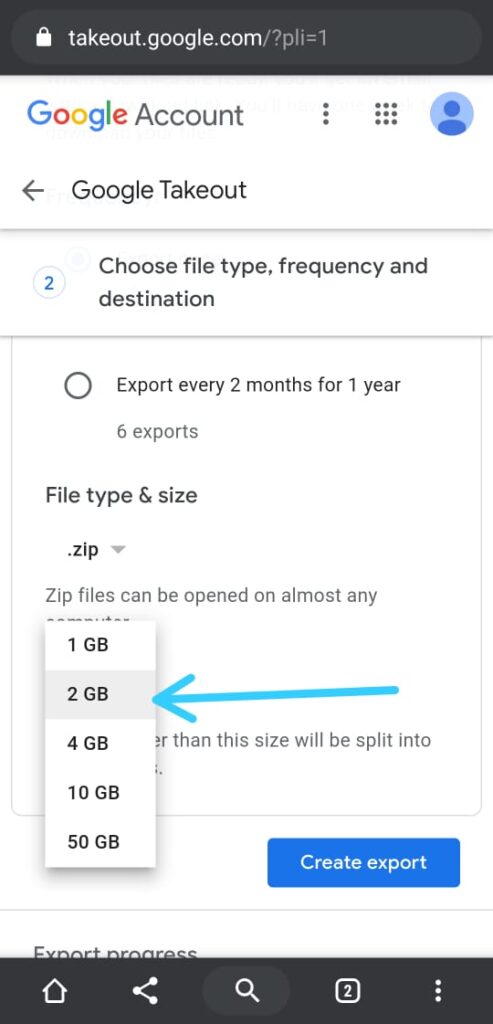Tap the lock icon in address bar
Image resolution: width=493 pixels, height=1024 pixels.
pyautogui.click(x=43, y=38)
